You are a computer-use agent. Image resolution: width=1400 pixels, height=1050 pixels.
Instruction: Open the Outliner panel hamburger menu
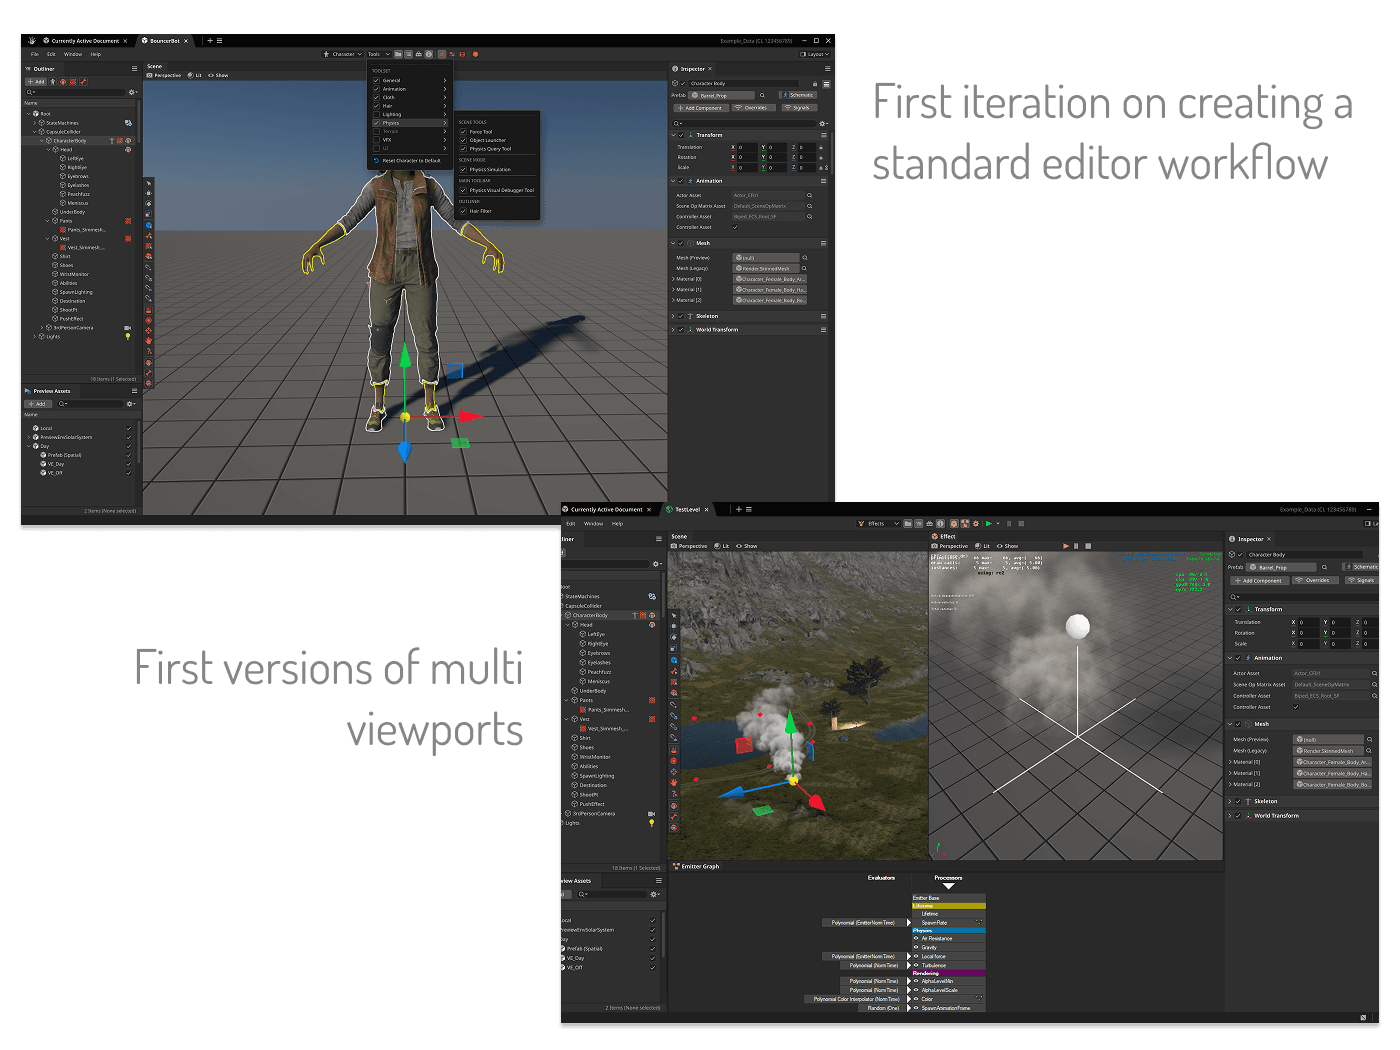135,69
